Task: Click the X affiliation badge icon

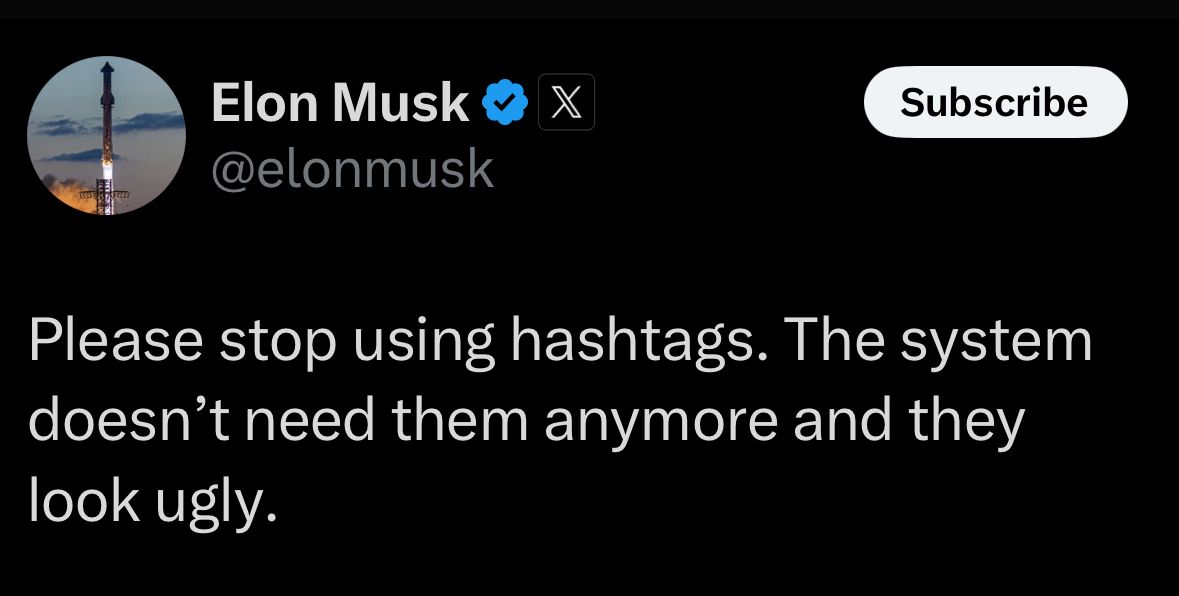Action: point(566,102)
